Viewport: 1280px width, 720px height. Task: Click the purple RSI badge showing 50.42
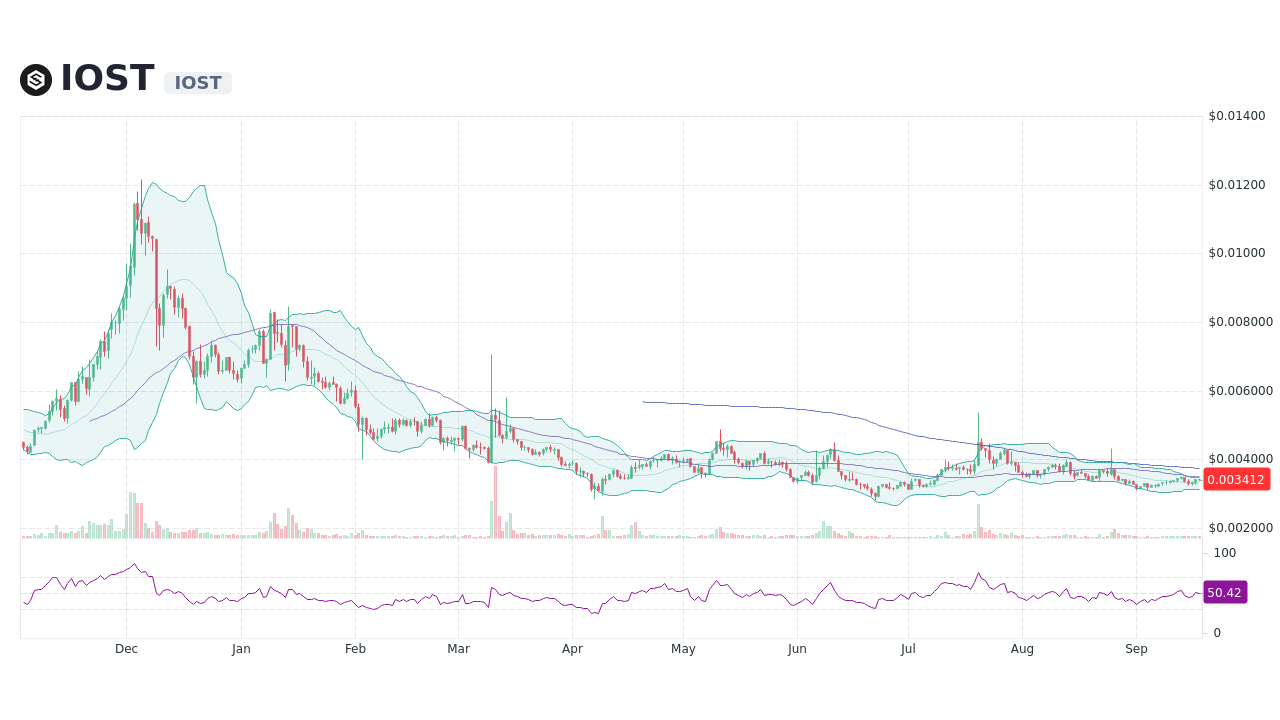point(1225,592)
